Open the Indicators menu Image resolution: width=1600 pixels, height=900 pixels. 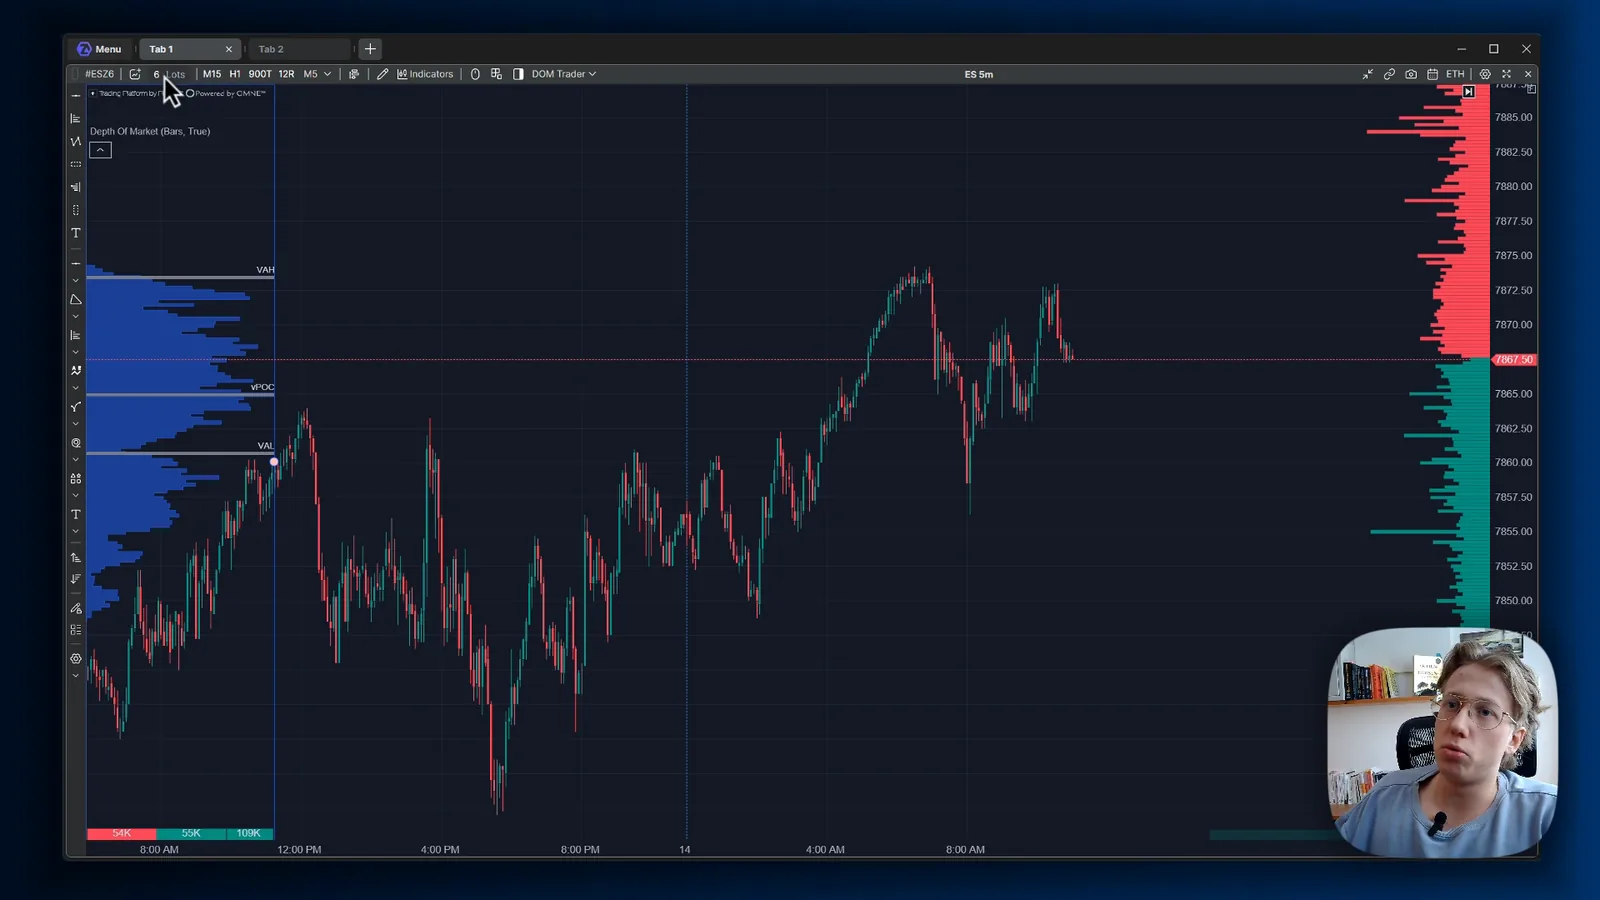click(425, 74)
